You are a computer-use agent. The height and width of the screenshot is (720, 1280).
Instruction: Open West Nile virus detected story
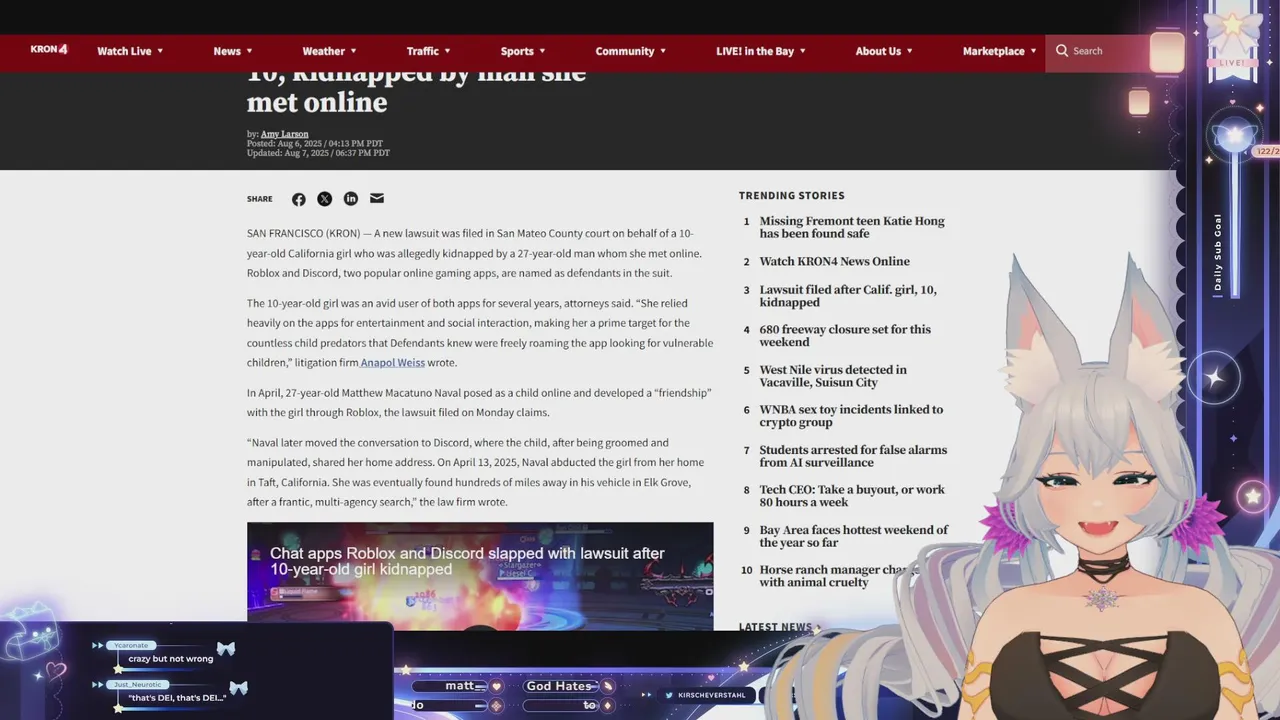[x=832, y=376]
